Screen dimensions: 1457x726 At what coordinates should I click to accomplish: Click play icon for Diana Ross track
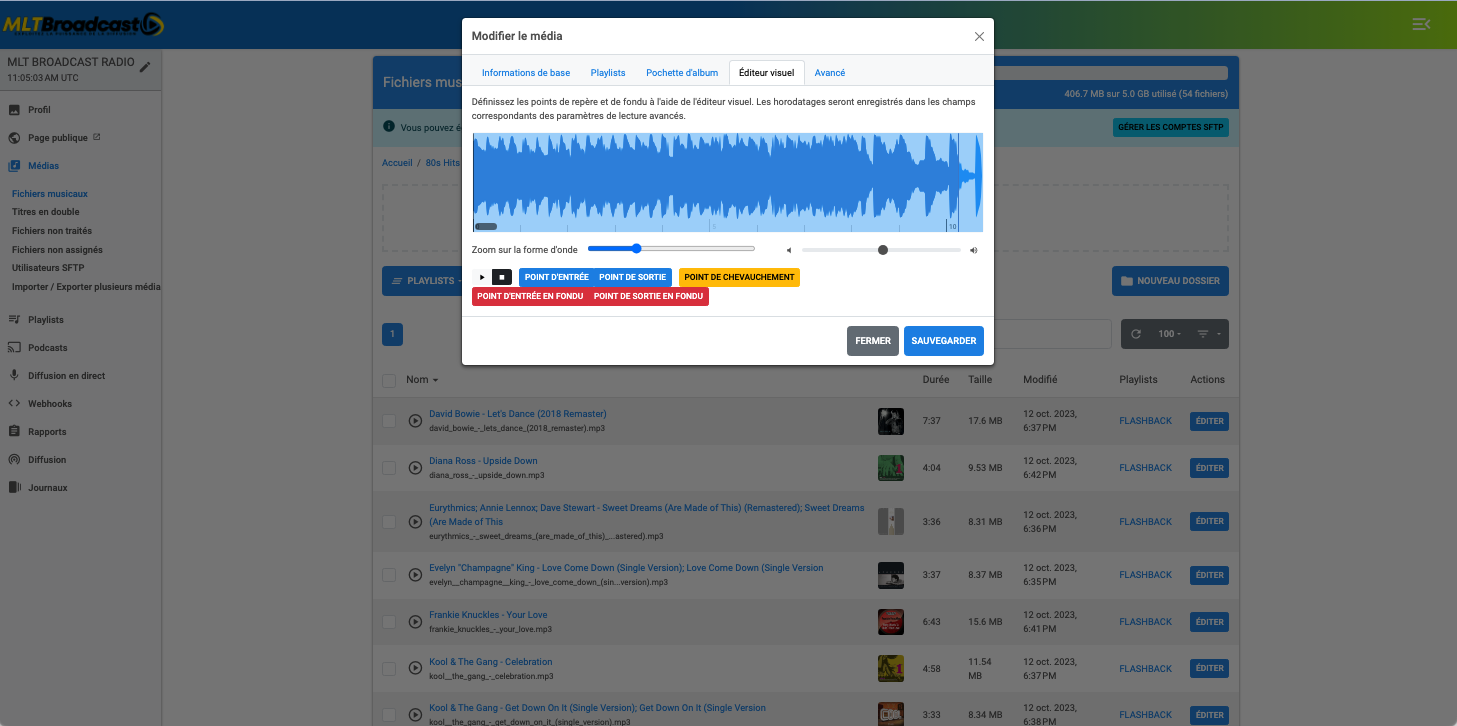click(x=415, y=468)
